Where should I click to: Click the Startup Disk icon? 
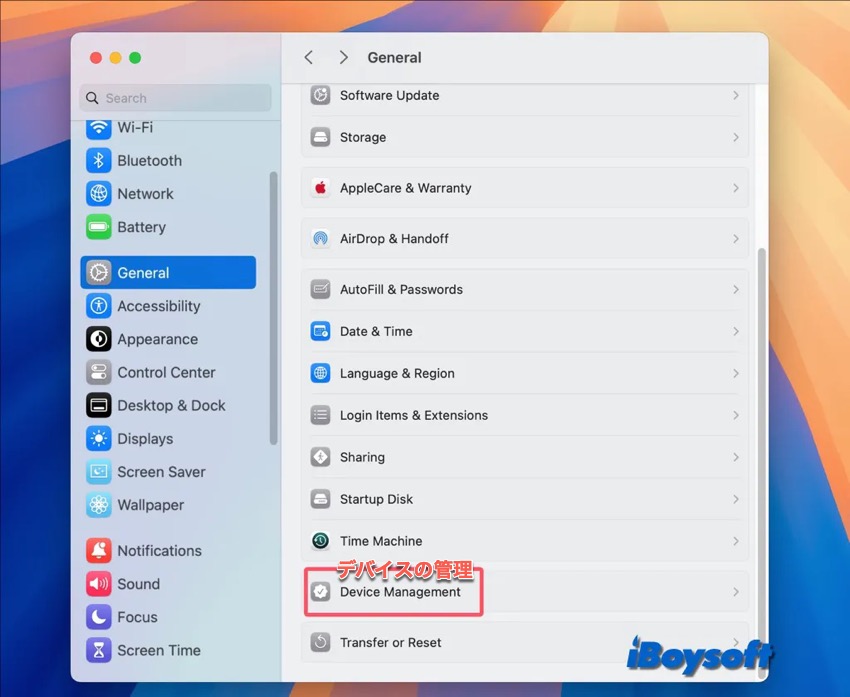tap(320, 499)
